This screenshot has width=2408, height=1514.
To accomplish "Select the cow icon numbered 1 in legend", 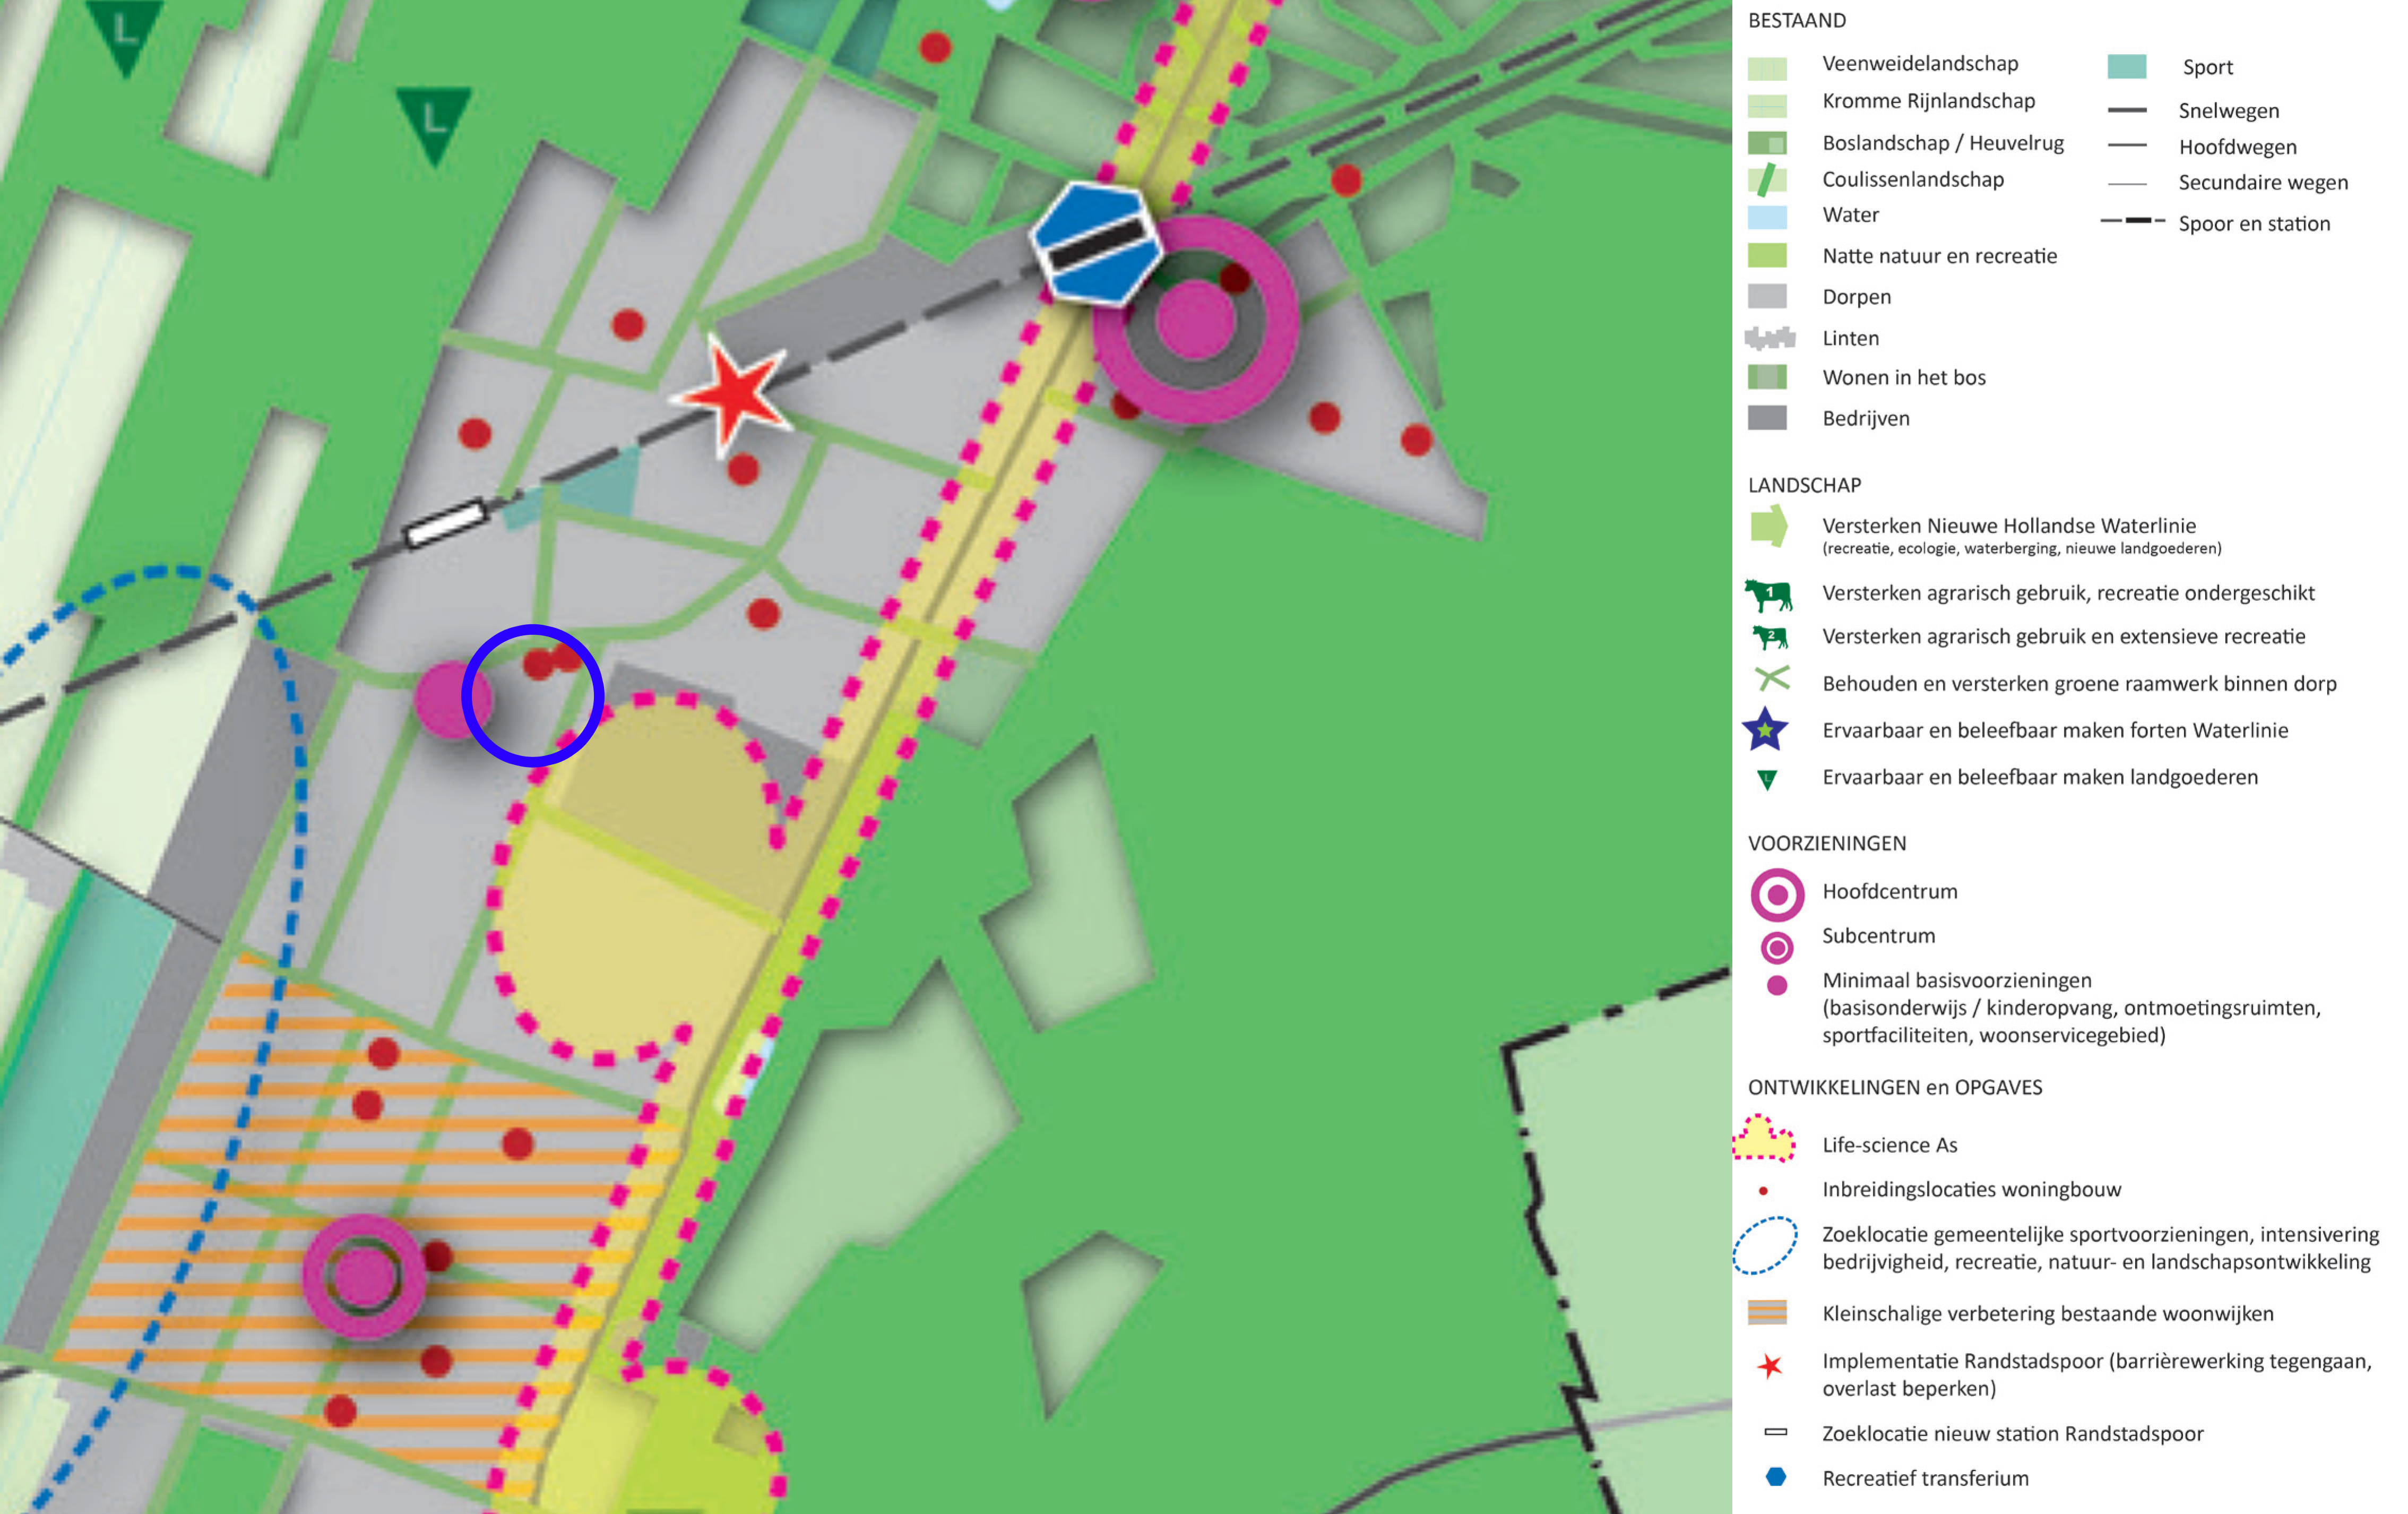I will pos(1768,595).
